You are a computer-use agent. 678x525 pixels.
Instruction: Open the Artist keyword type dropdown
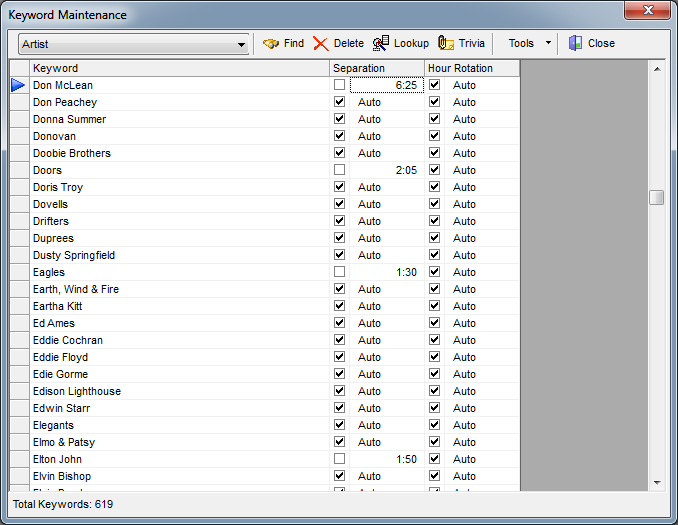coord(242,45)
